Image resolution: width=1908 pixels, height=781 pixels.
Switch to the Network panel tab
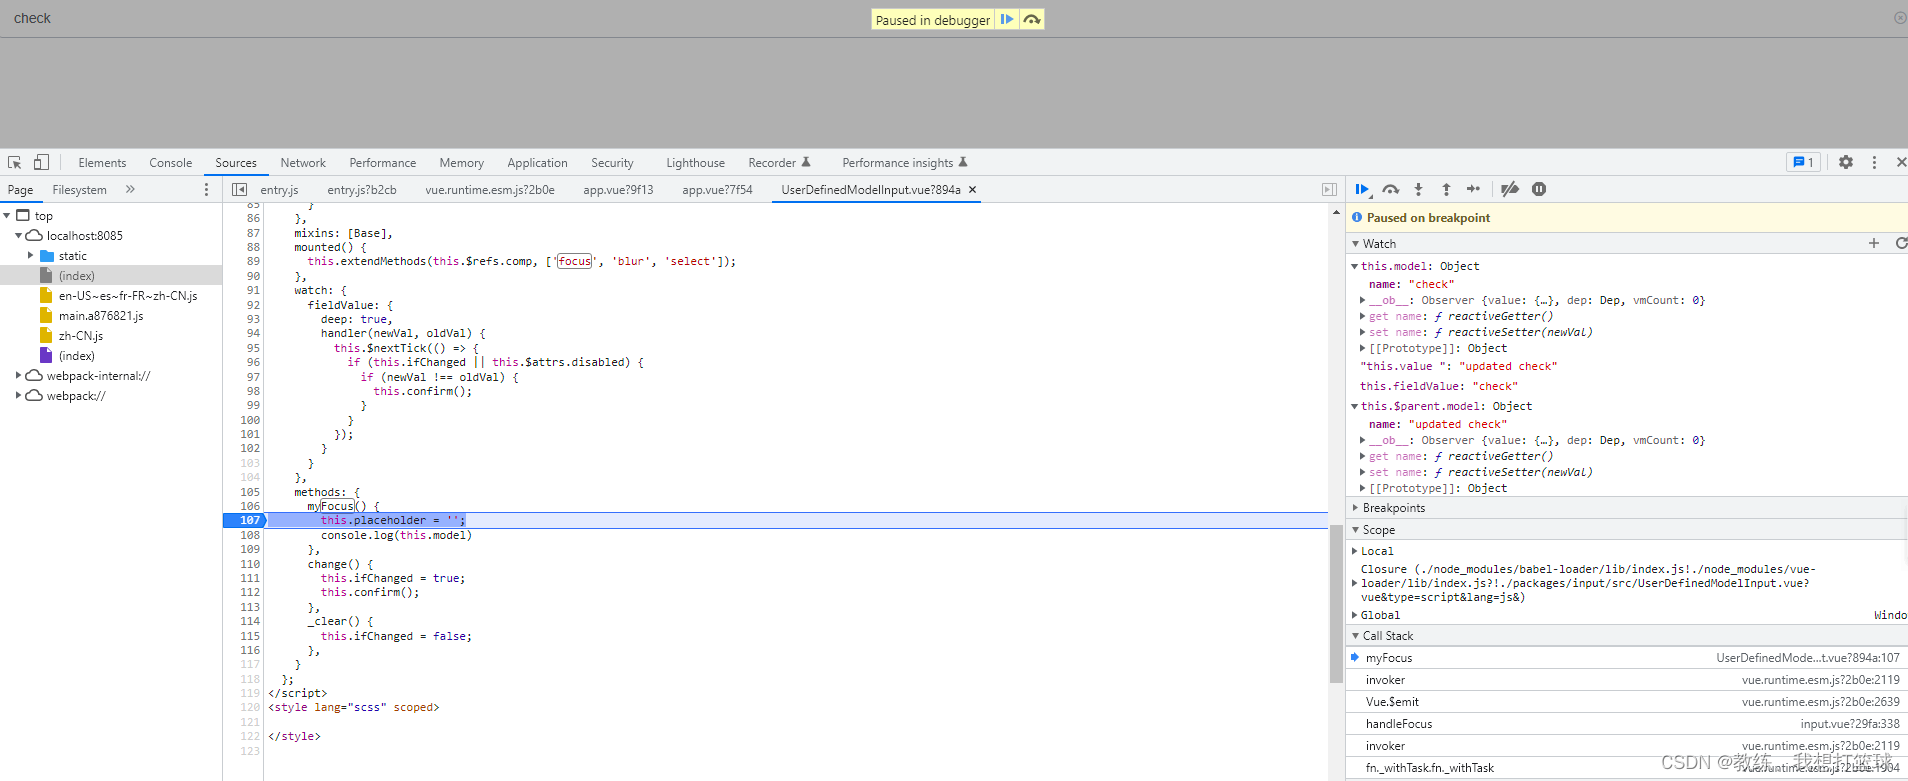tap(303, 163)
